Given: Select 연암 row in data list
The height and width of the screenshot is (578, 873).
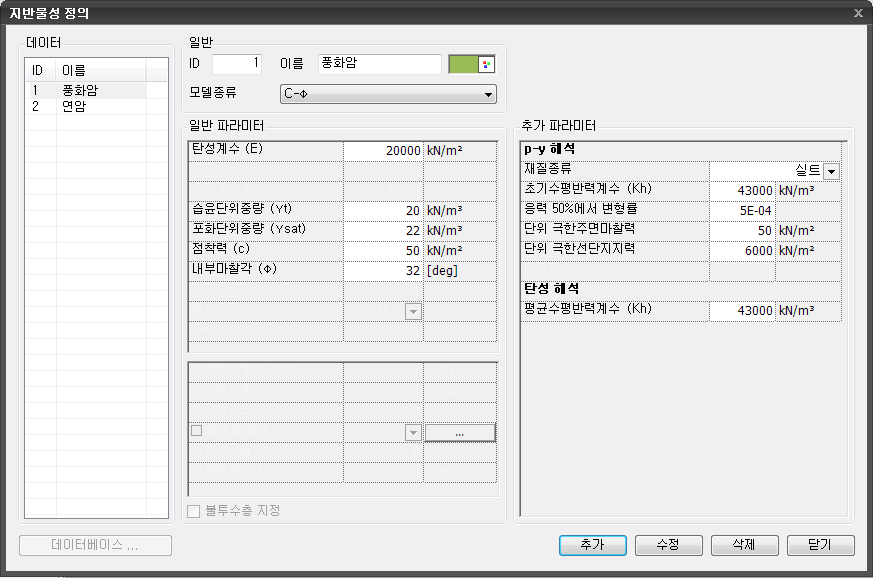Looking at the screenshot, I should [85, 106].
